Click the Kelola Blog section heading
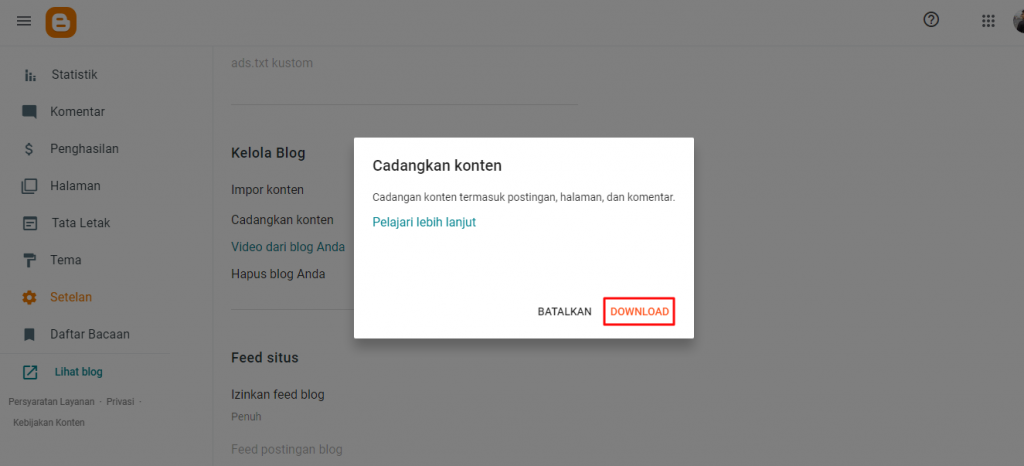The width and height of the screenshot is (1024, 466). [268, 153]
